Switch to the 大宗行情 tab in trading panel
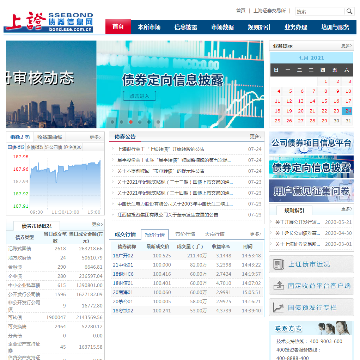The image size is (360, 360). tap(215, 234)
